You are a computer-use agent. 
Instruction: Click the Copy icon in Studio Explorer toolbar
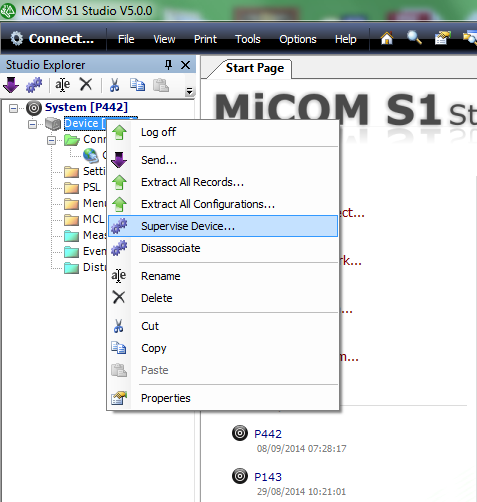137,85
